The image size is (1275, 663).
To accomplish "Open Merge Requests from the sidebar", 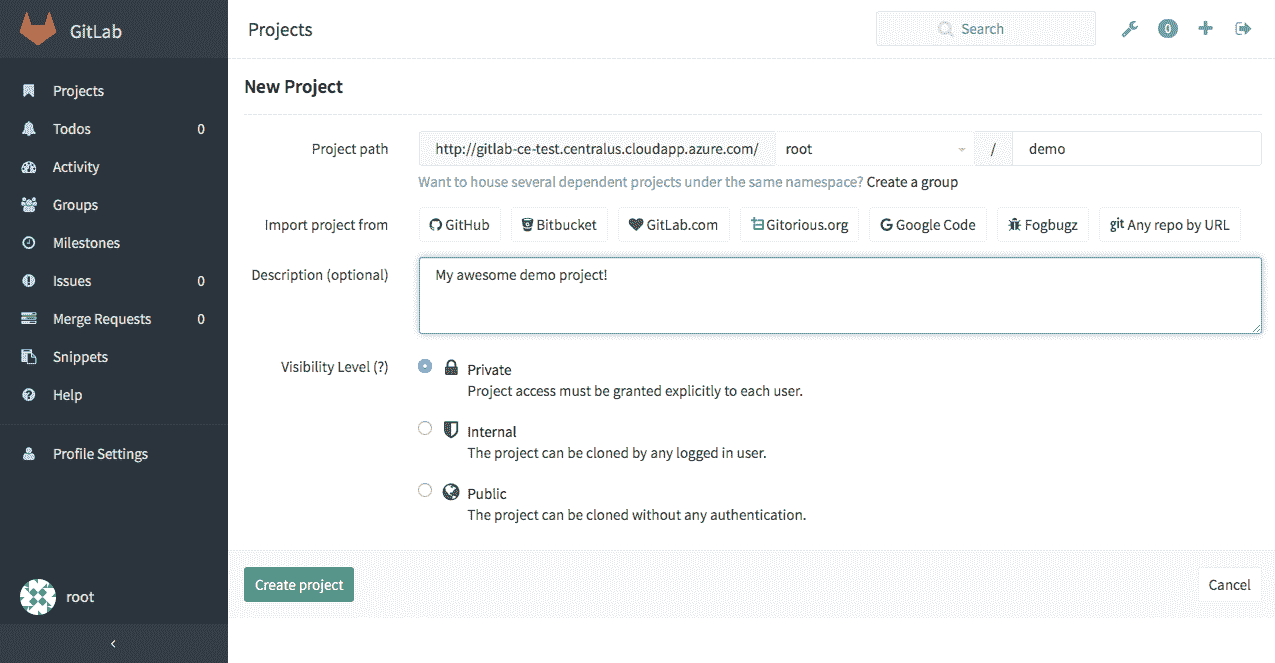I will coord(100,318).
